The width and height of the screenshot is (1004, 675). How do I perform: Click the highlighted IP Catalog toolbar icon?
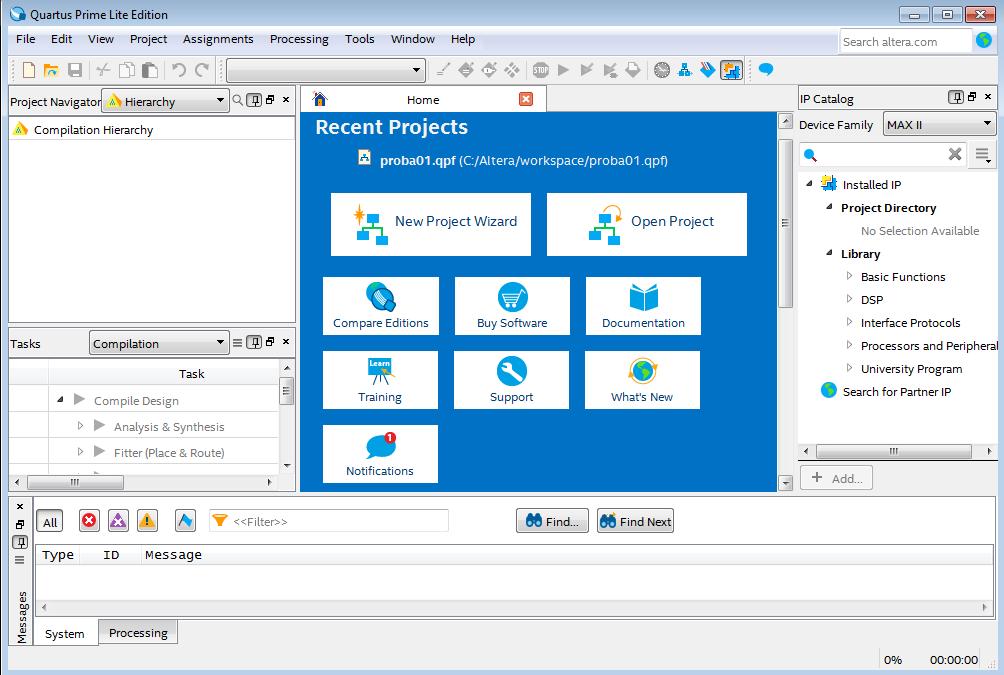click(731, 70)
